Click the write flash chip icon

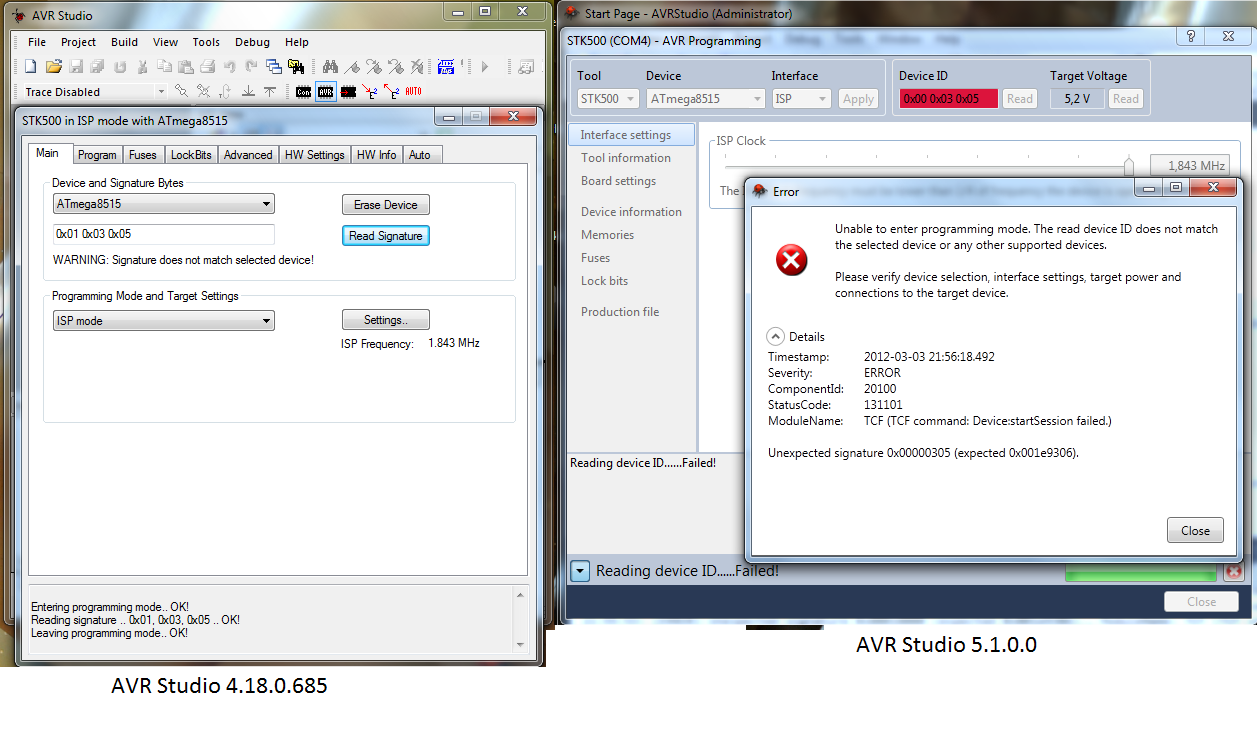[x=350, y=90]
